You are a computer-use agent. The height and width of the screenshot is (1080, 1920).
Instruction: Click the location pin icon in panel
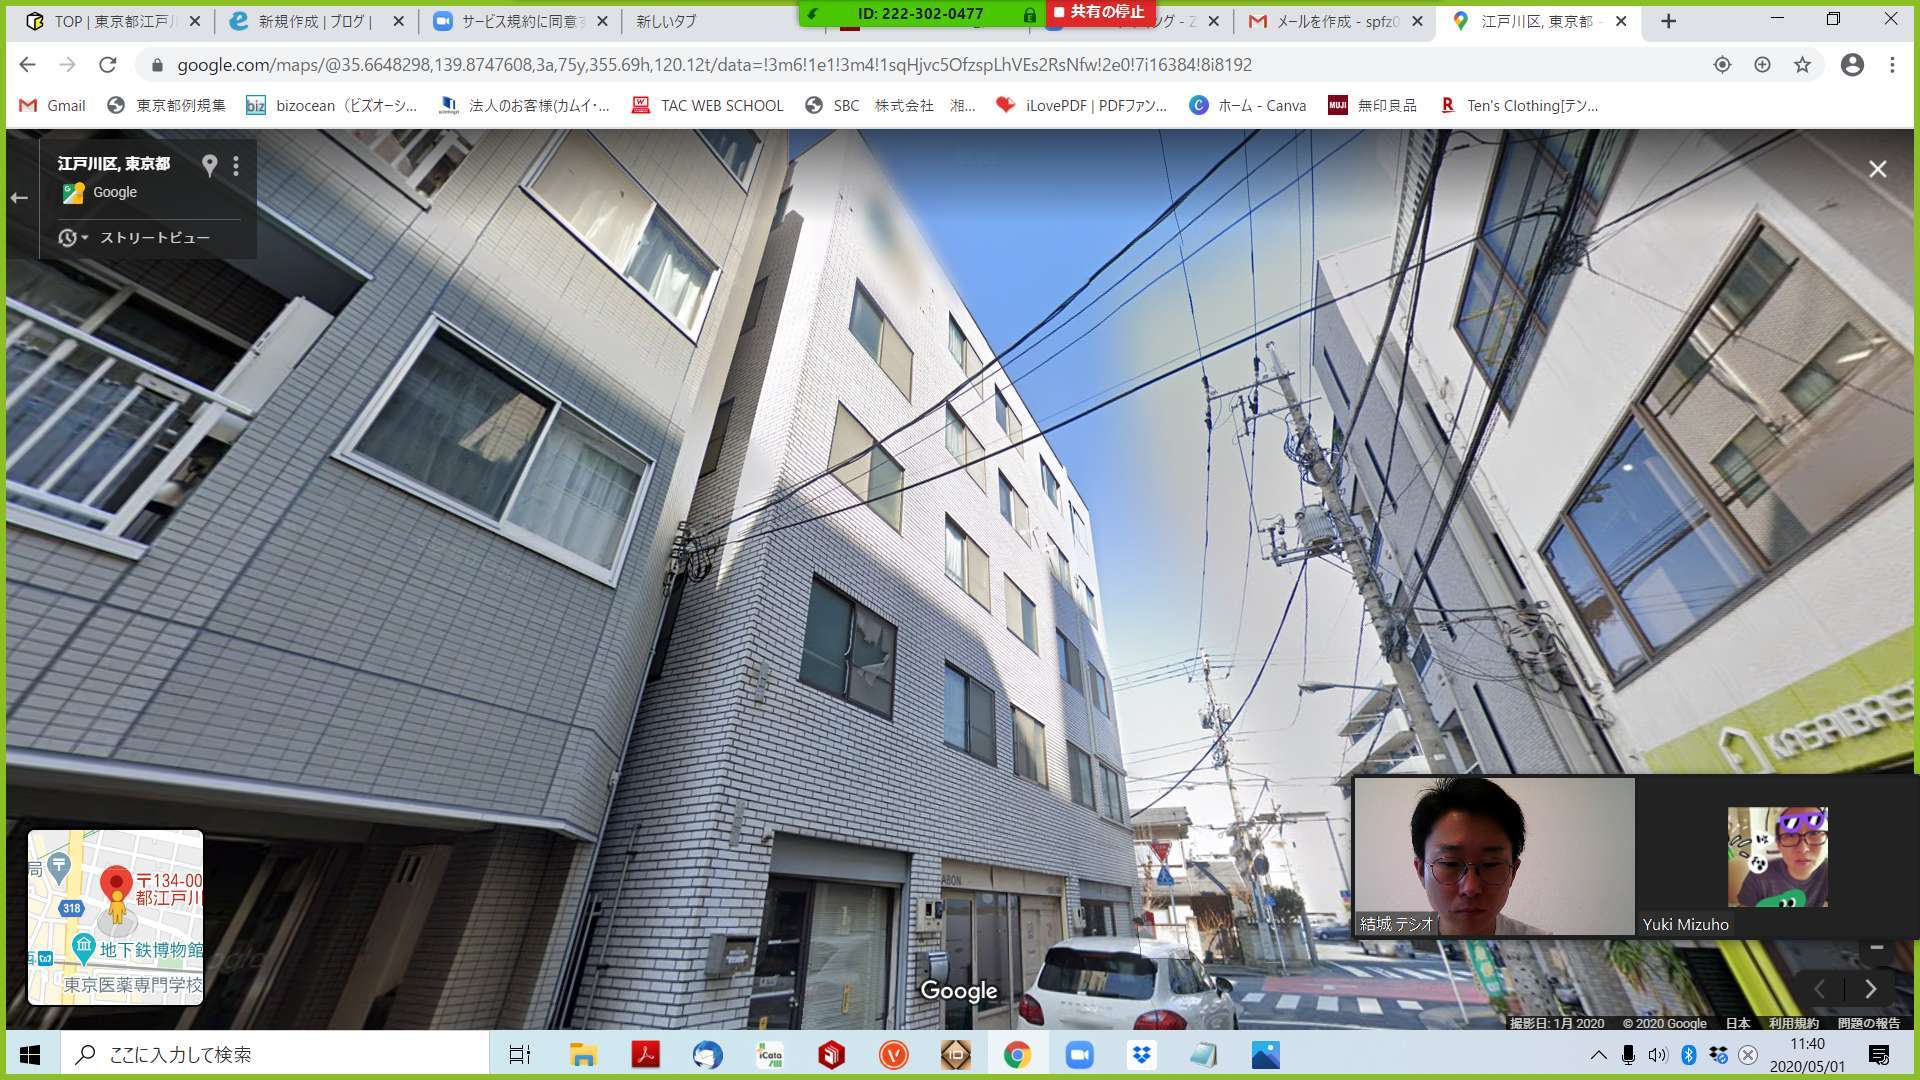point(209,165)
